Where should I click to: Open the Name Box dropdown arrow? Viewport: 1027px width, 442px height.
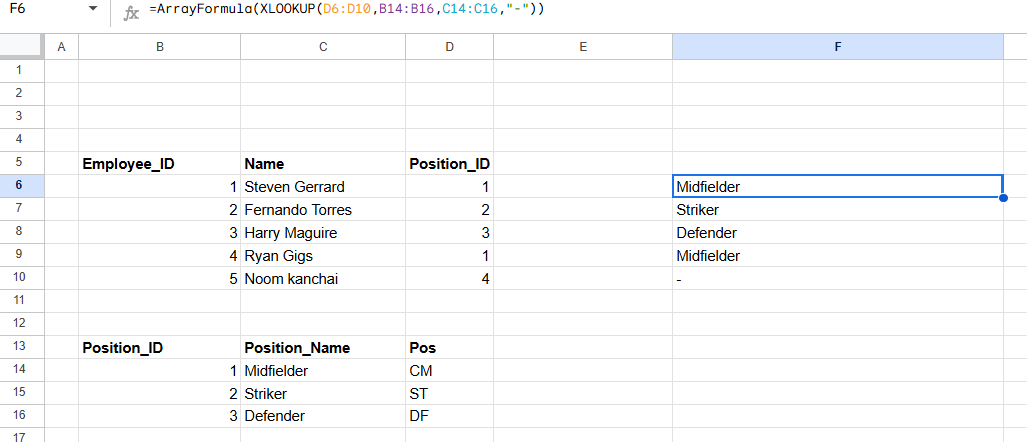coord(93,9)
